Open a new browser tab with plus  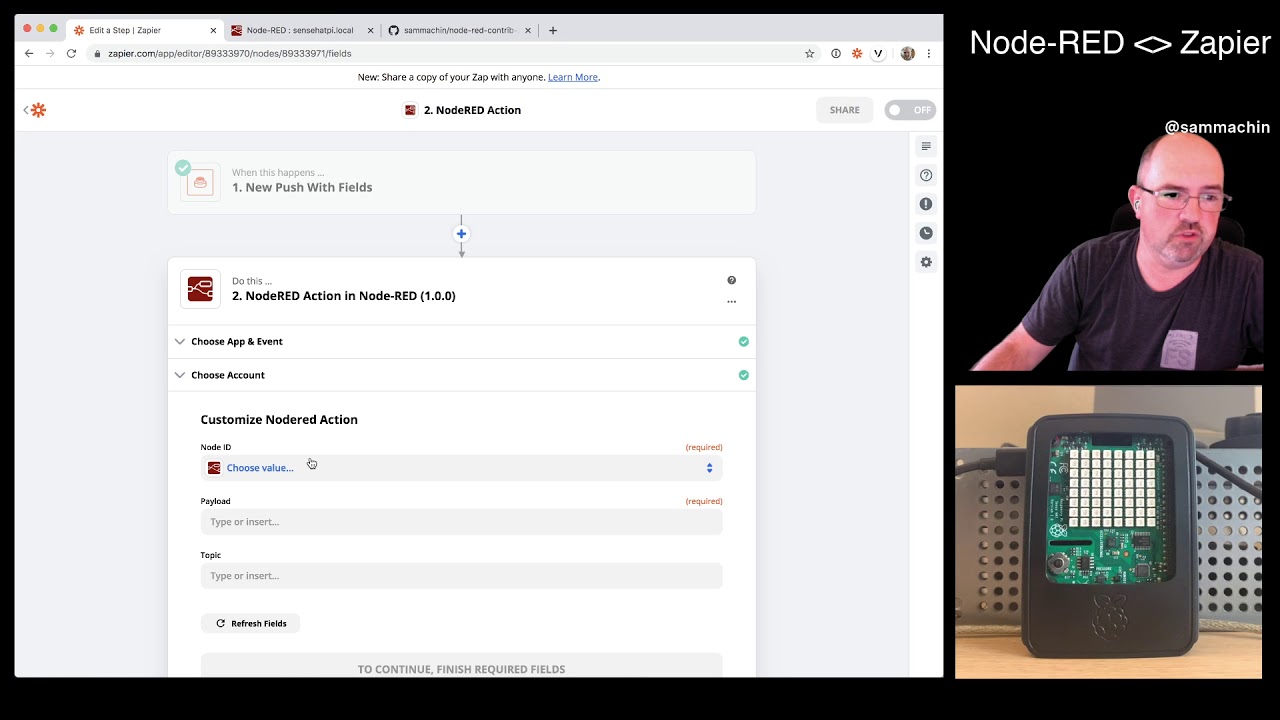553,30
